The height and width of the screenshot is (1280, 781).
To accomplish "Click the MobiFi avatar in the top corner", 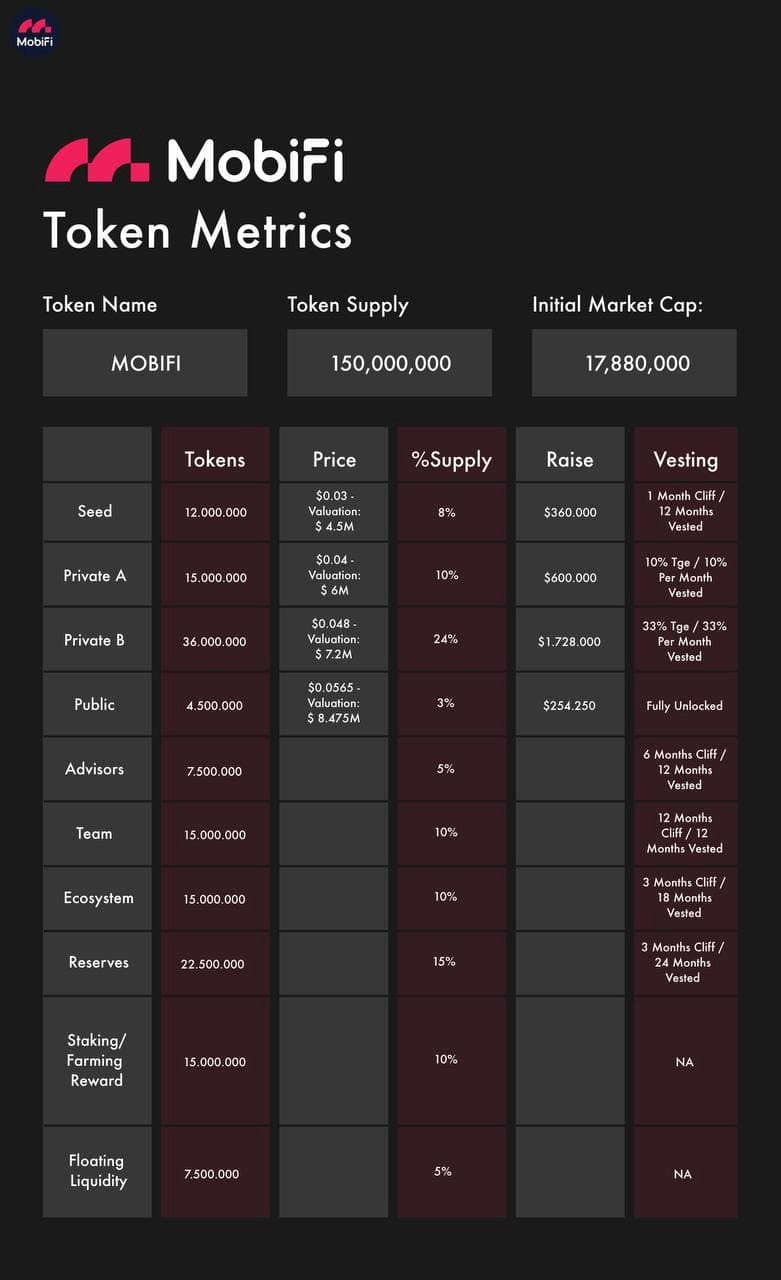I will coord(34,32).
